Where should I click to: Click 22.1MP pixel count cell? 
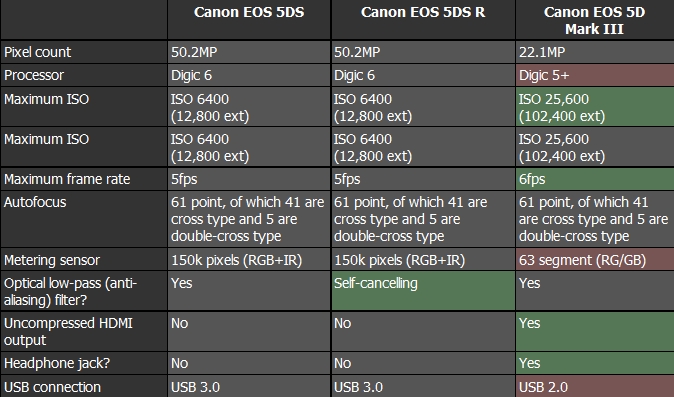point(595,52)
